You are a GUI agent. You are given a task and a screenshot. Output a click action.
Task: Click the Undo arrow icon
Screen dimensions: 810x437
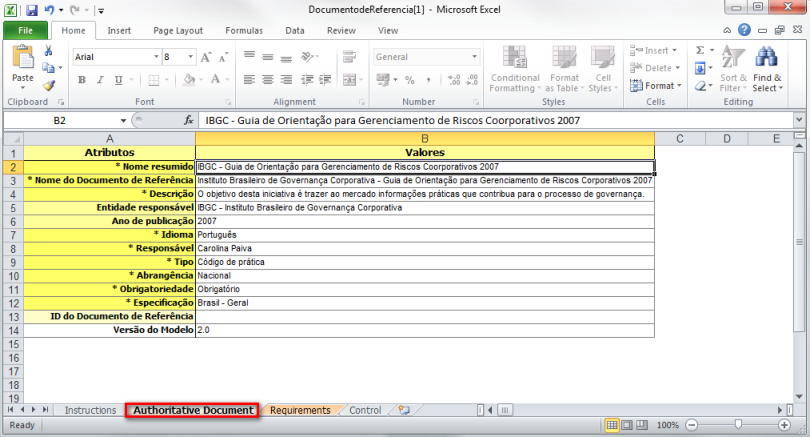pyautogui.click(x=49, y=10)
